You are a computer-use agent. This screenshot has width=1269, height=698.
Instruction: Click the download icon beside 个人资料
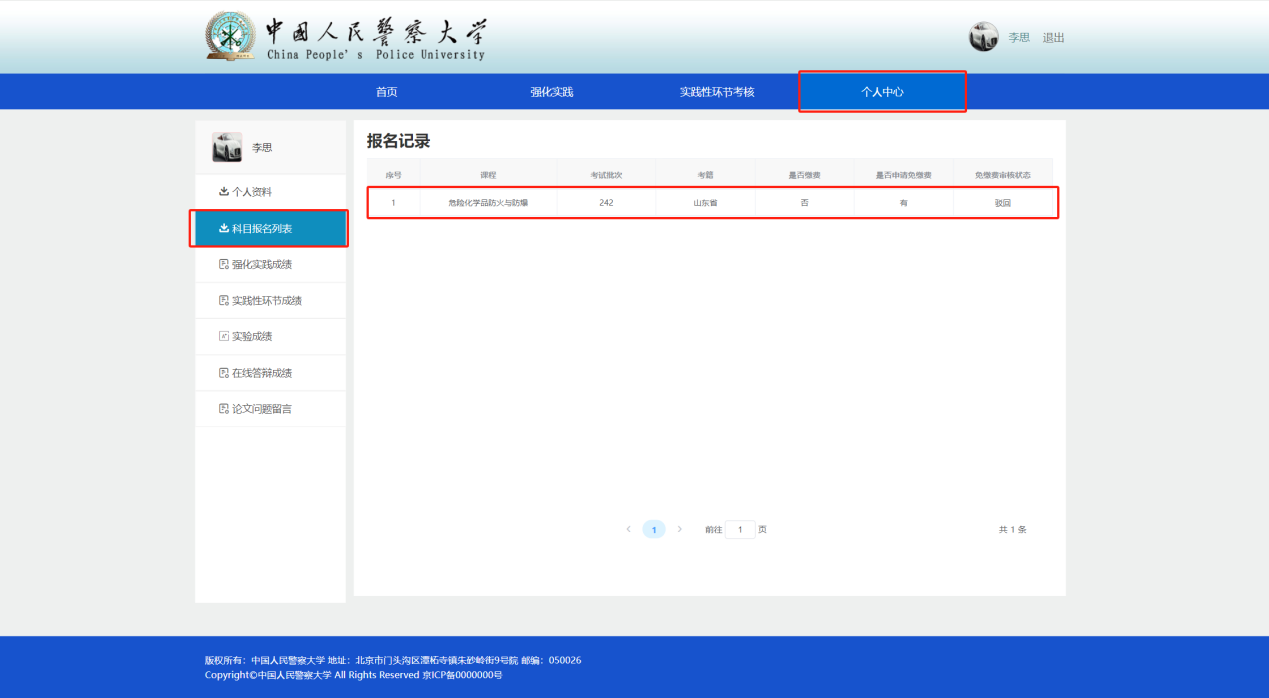pos(224,192)
